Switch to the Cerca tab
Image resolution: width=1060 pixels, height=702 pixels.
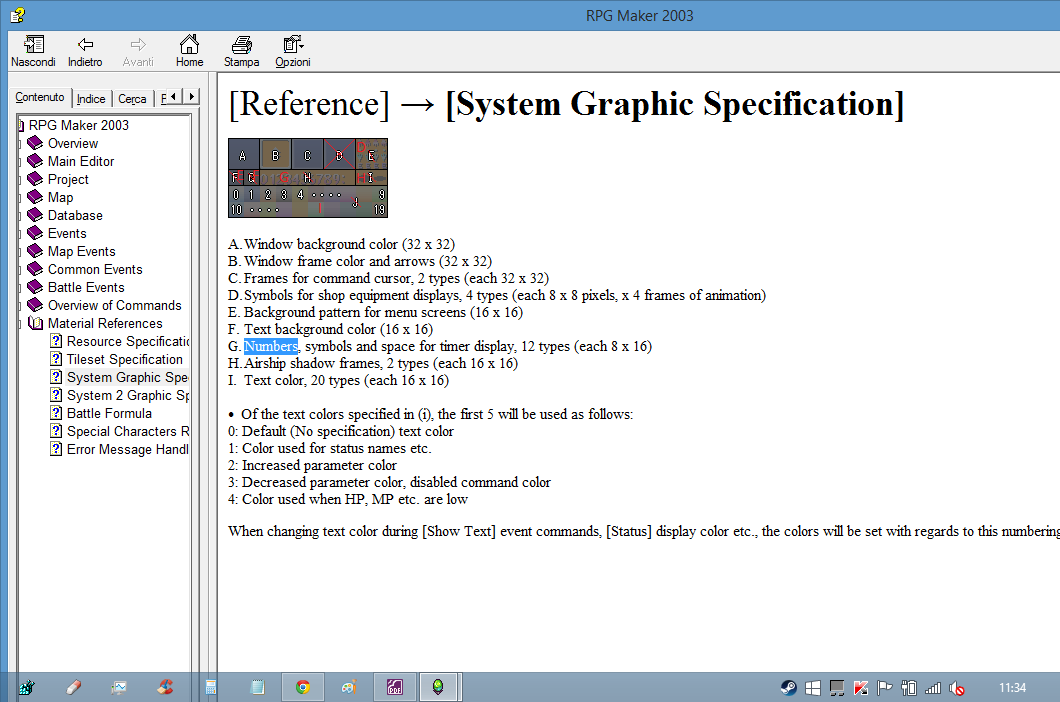(132, 99)
